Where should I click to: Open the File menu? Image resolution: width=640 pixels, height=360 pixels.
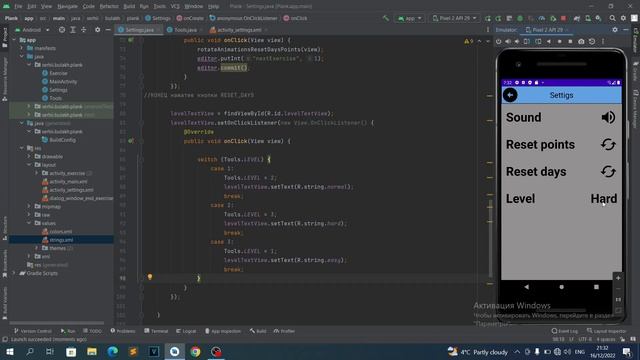coord(18,7)
